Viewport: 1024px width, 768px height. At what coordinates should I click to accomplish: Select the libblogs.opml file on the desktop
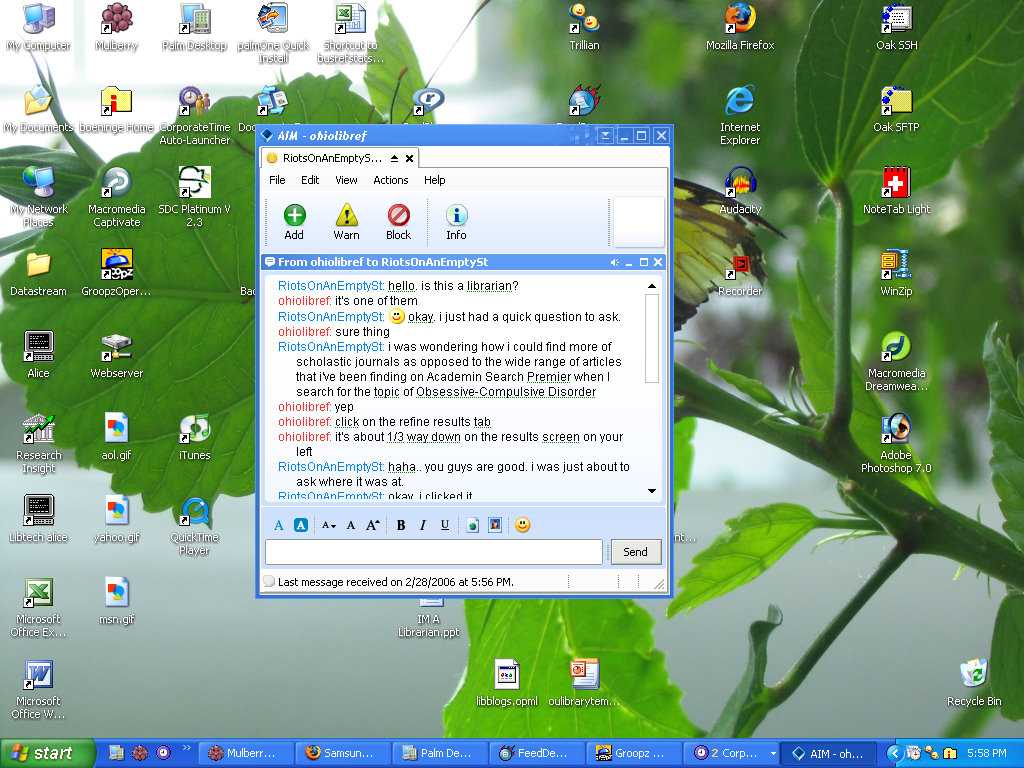pos(507,683)
